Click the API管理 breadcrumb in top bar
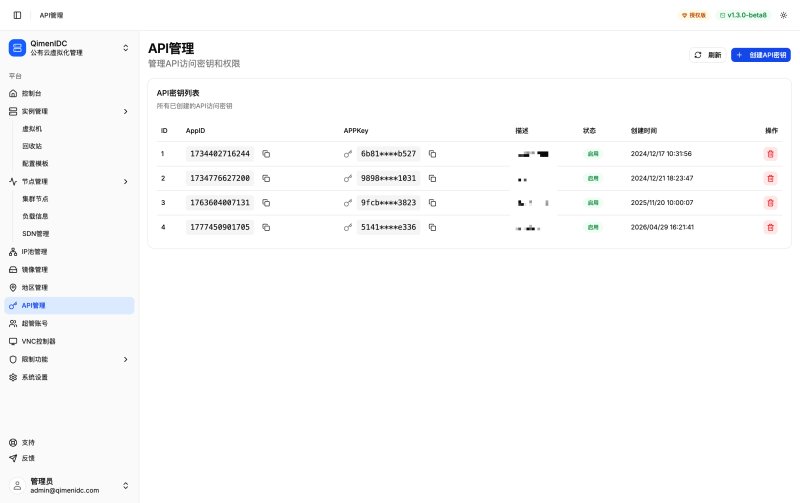Viewport: 800px width, 503px height. [52, 15]
